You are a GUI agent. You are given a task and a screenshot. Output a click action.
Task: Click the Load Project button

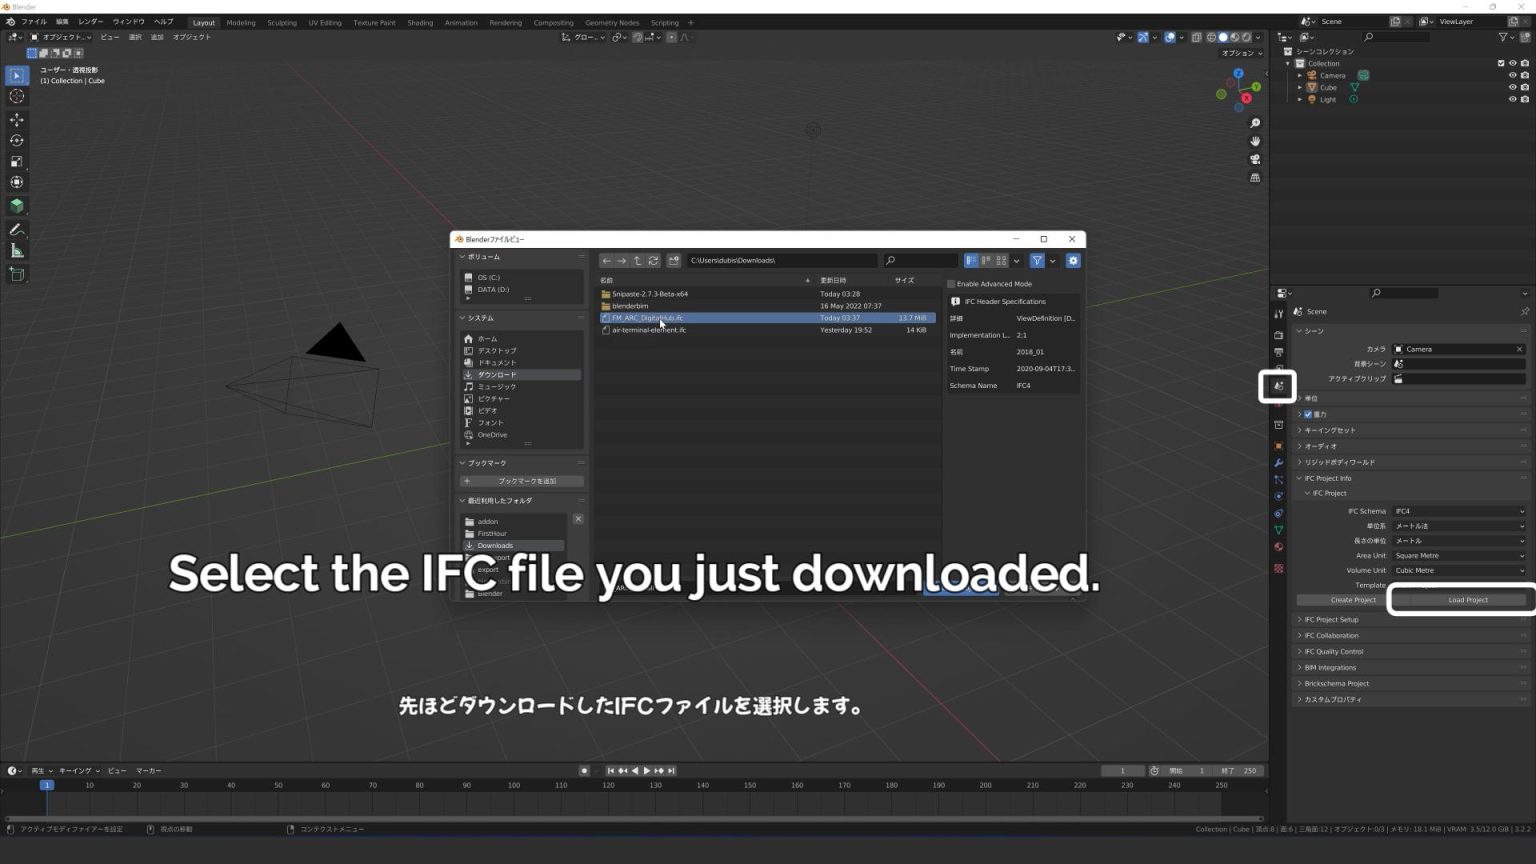pos(1466,599)
